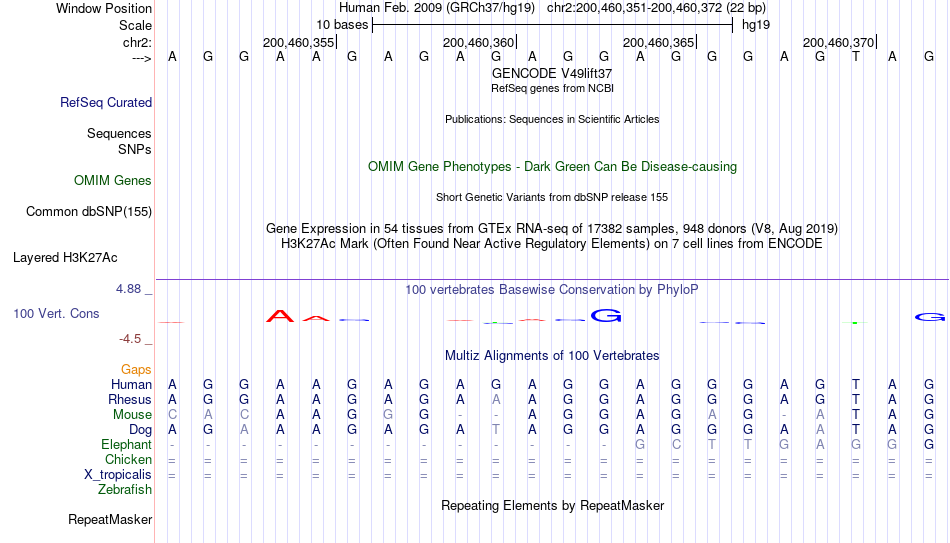Viewport: 950px width, 543px height.
Task: Click H3K27Ac Mark ENCODE track title
Action: [x=552, y=244]
